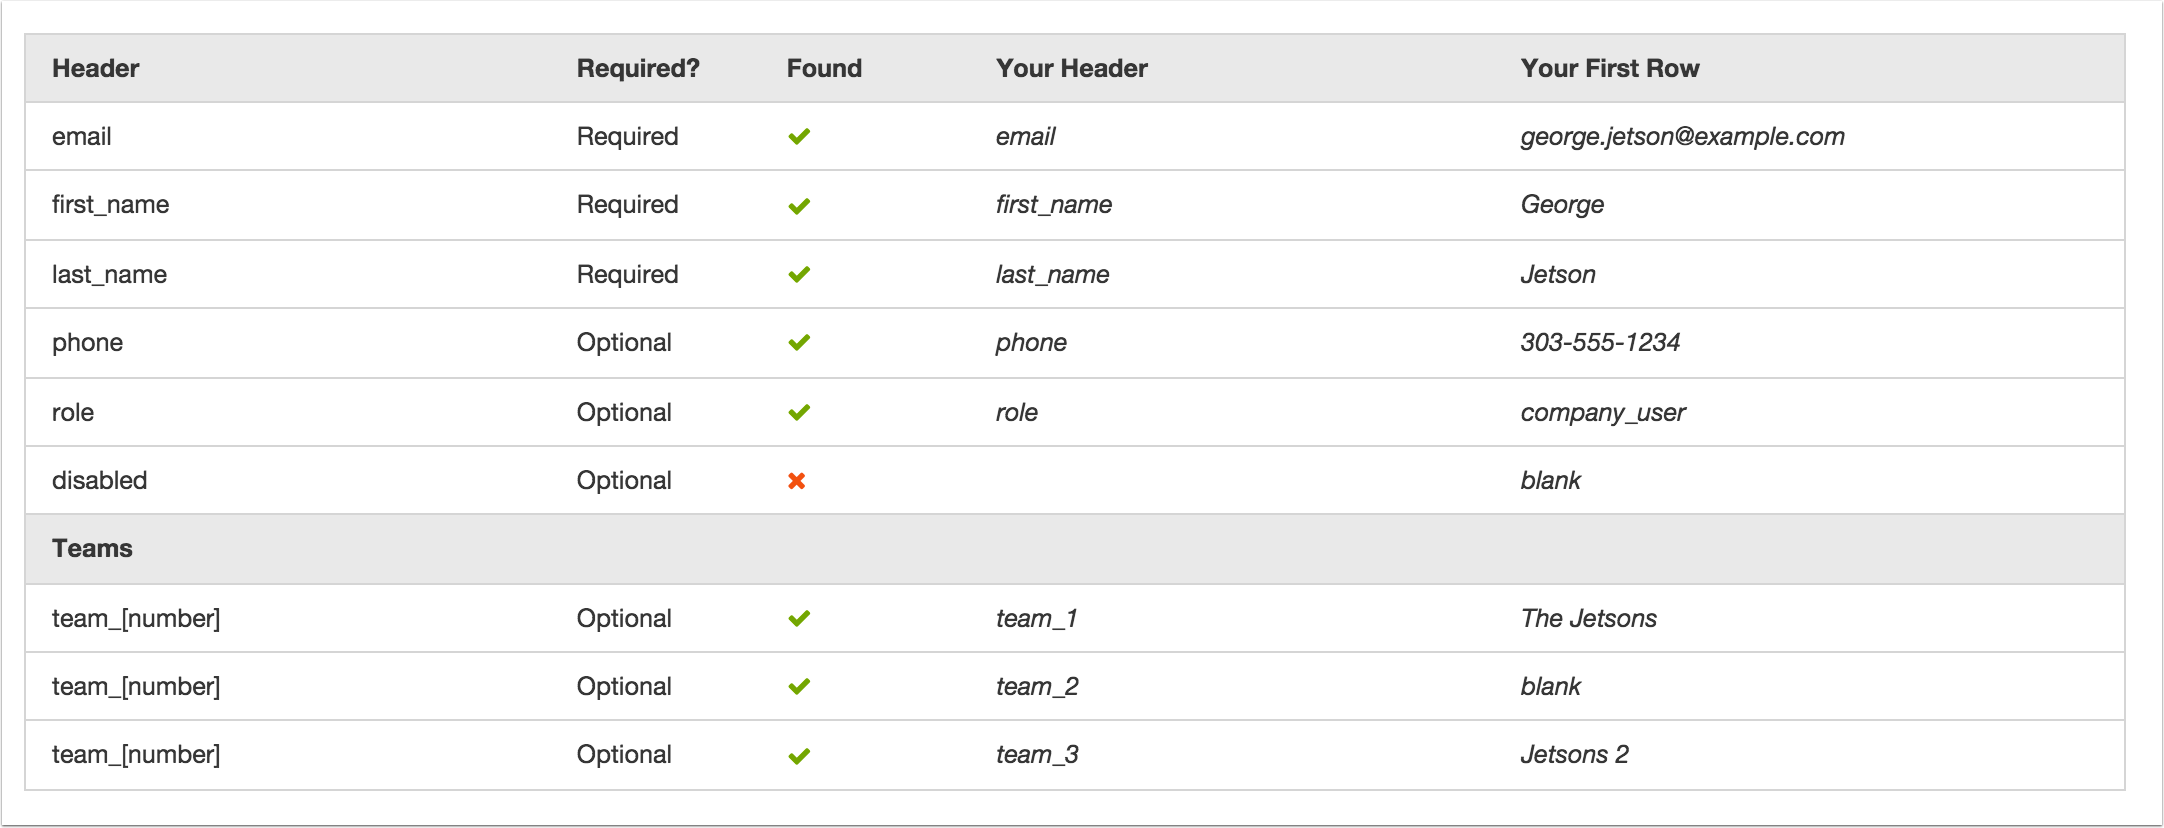Viewport: 2164px width, 828px height.
Task: Click the 303-555-1234 phone value
Action: tap(1600, 343)
